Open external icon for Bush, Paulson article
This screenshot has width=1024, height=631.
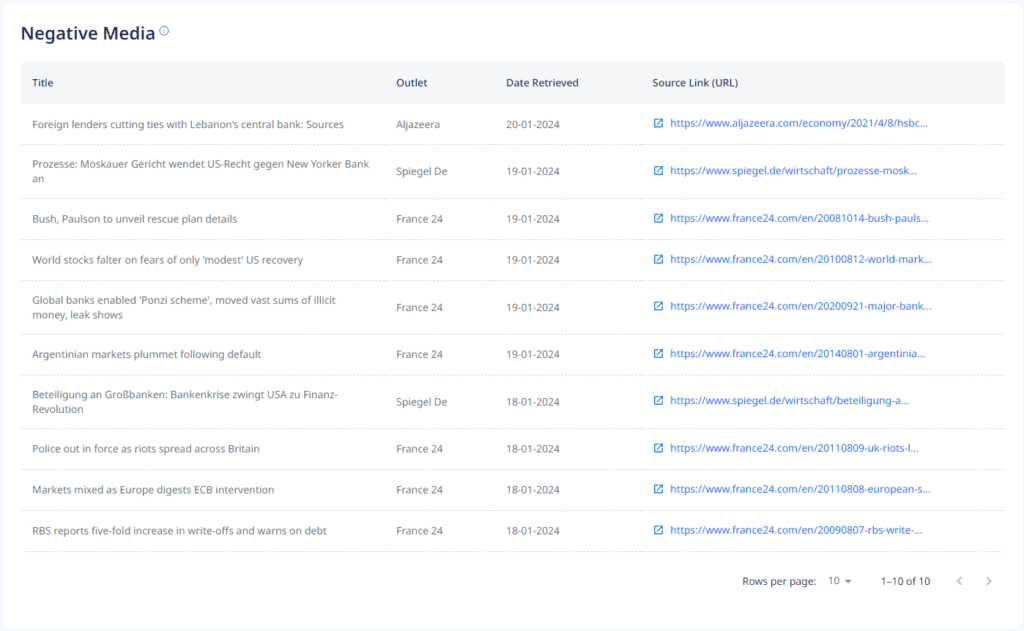pyautogui.click(x=658, y=218)
